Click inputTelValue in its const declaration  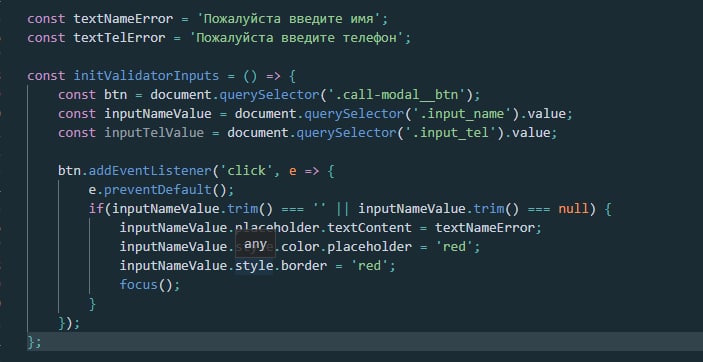click(154, 133)
